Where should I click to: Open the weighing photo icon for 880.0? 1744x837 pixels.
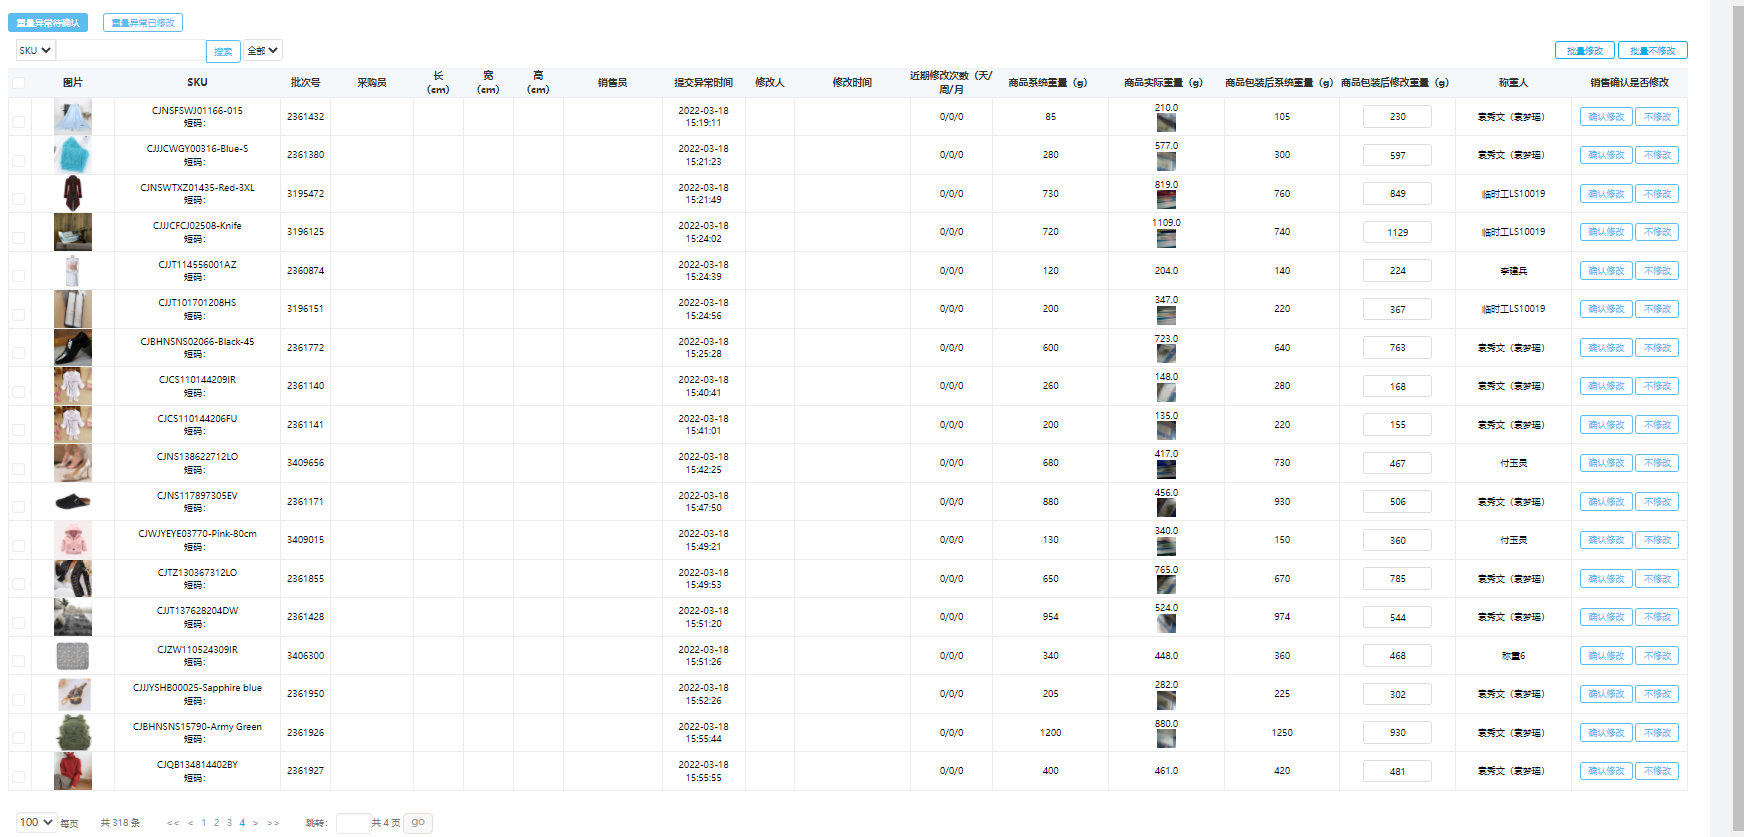tap(1166, 739)
